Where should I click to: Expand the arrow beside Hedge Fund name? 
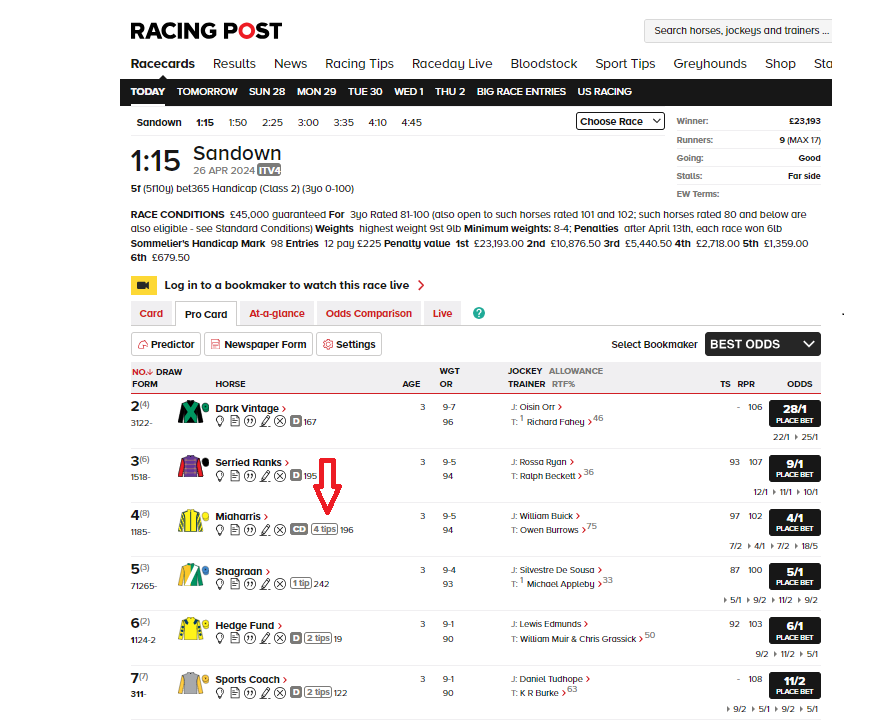pos(280,626)
